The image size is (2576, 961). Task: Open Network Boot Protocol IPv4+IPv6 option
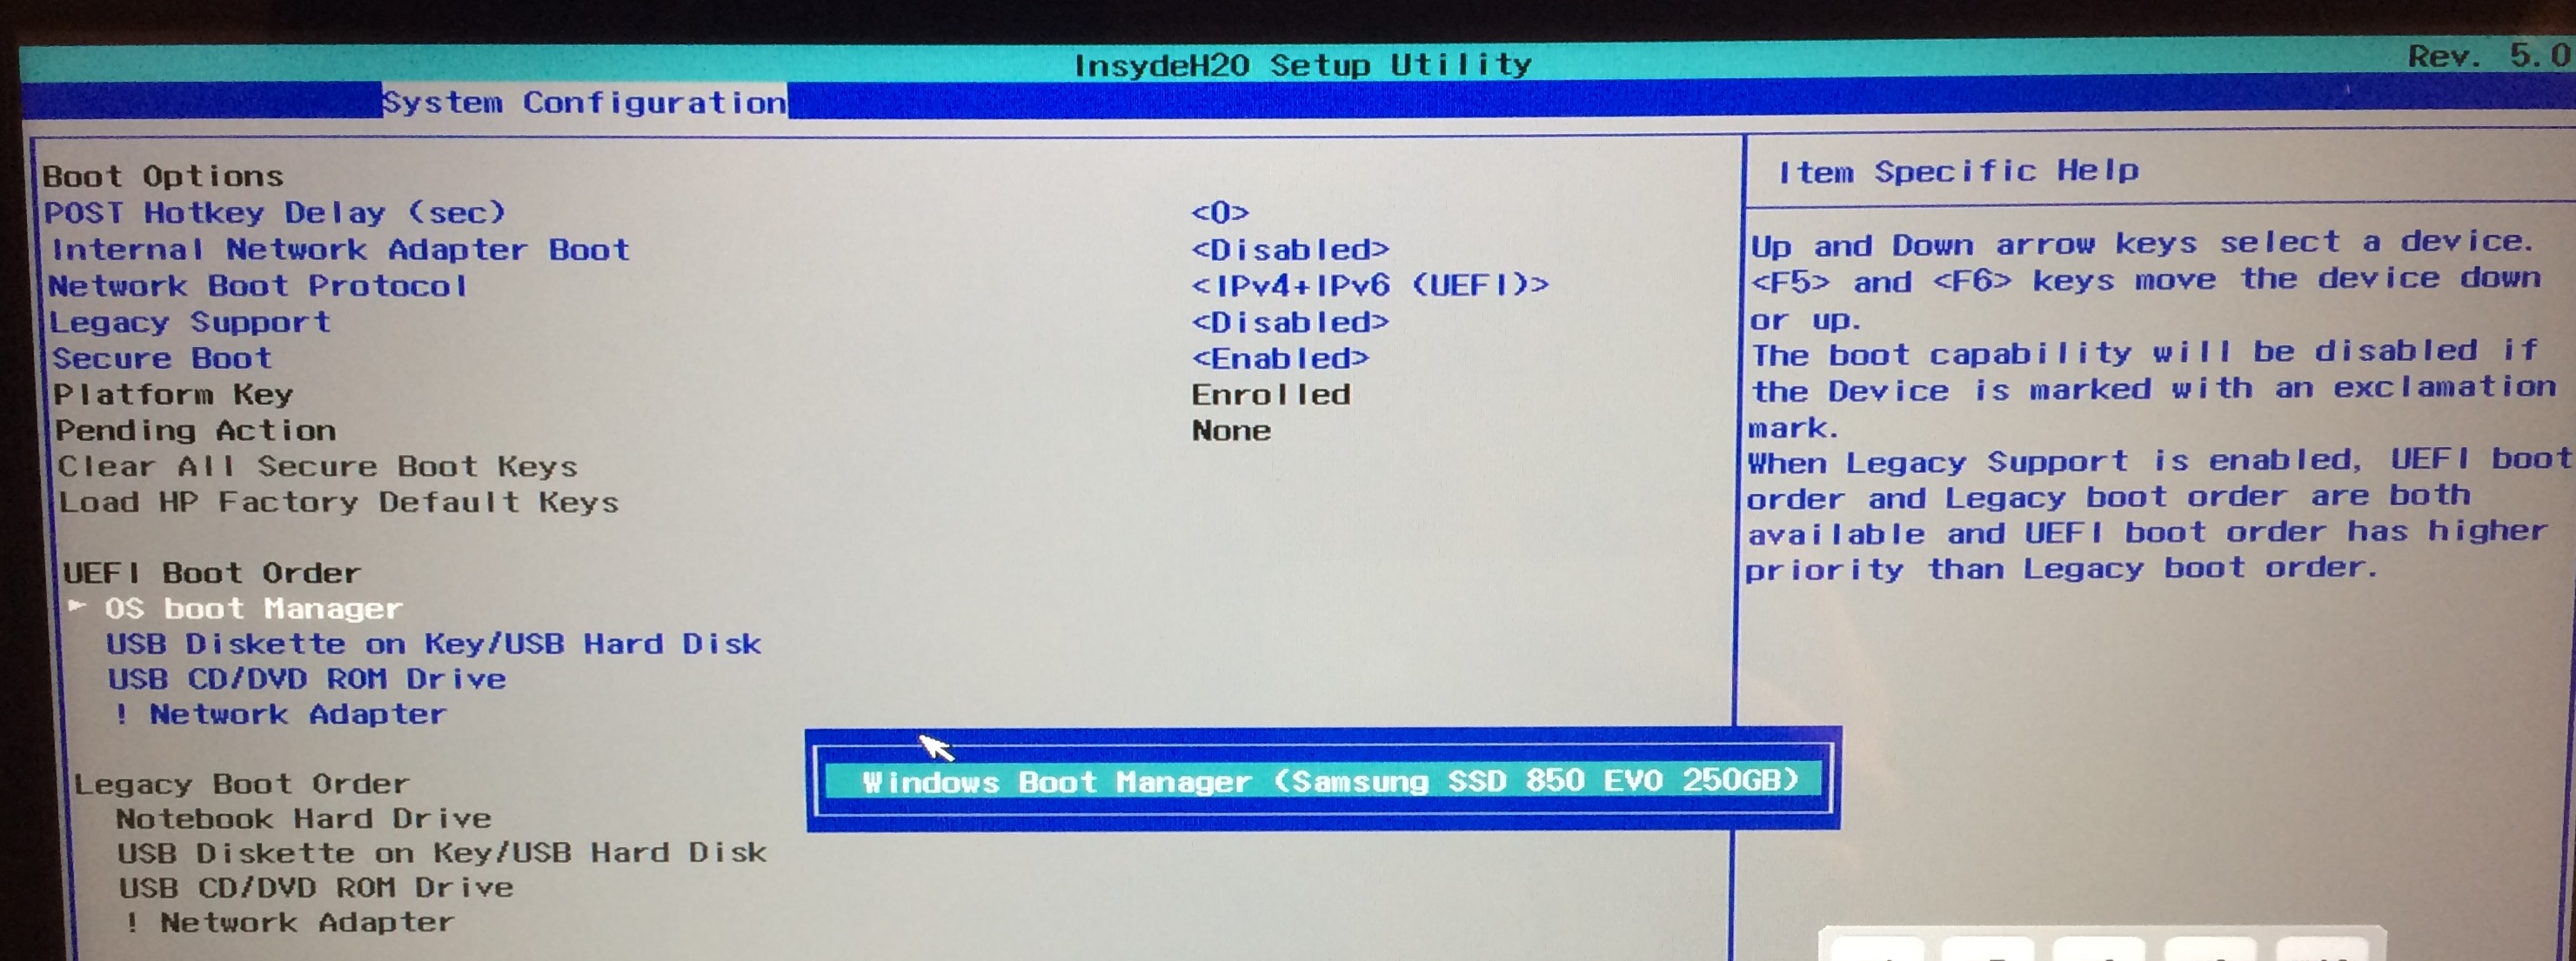pyautogui.click(x=1369, y=286)
